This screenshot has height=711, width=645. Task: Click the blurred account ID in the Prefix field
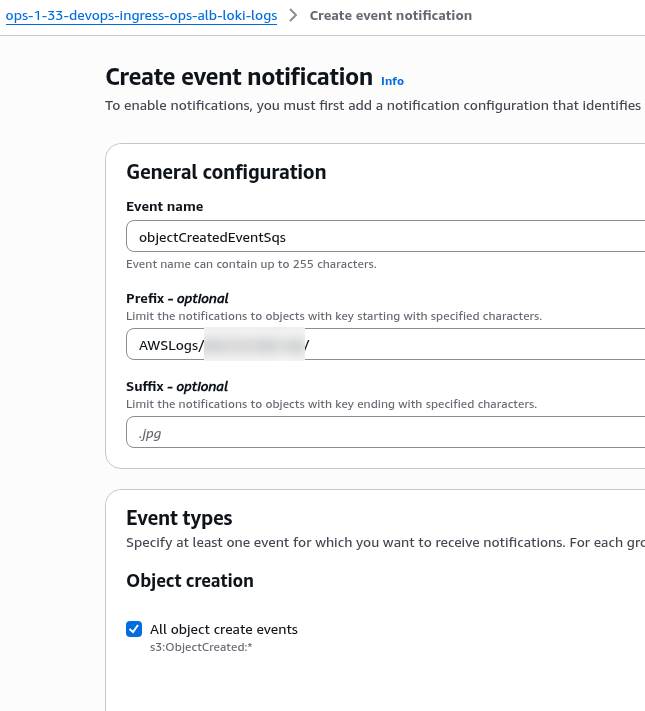[x=254, y=346]
